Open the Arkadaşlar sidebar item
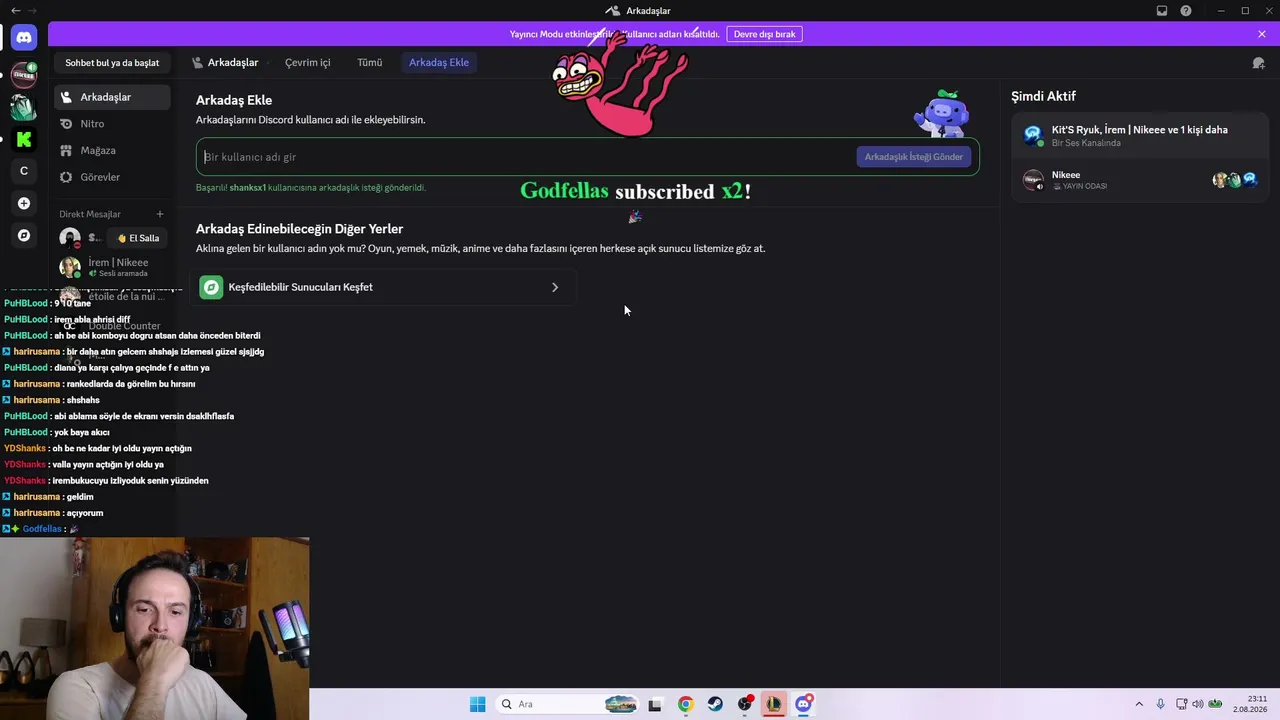 (112, 97)
